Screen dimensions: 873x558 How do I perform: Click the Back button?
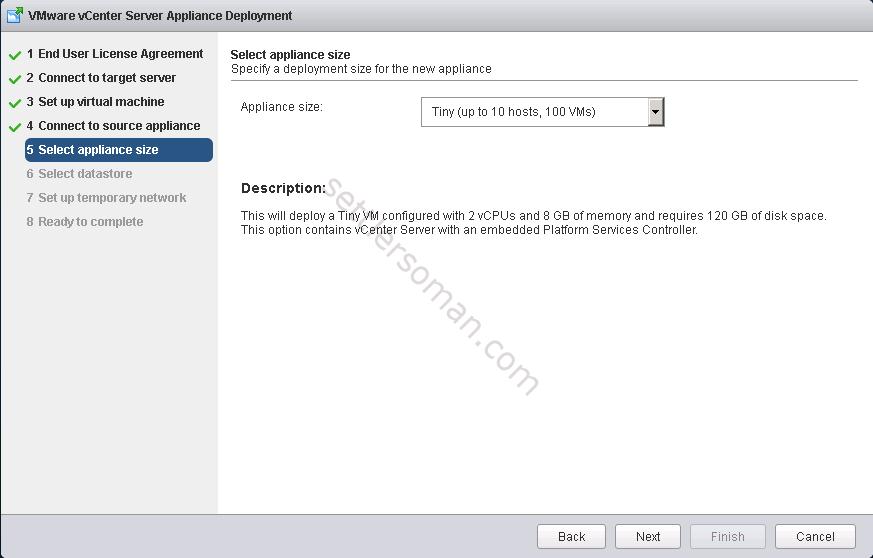point(571,536)
